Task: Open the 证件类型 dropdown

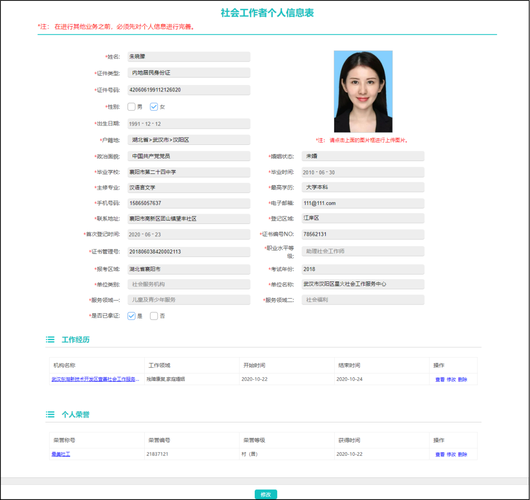Action: point(189,73)
